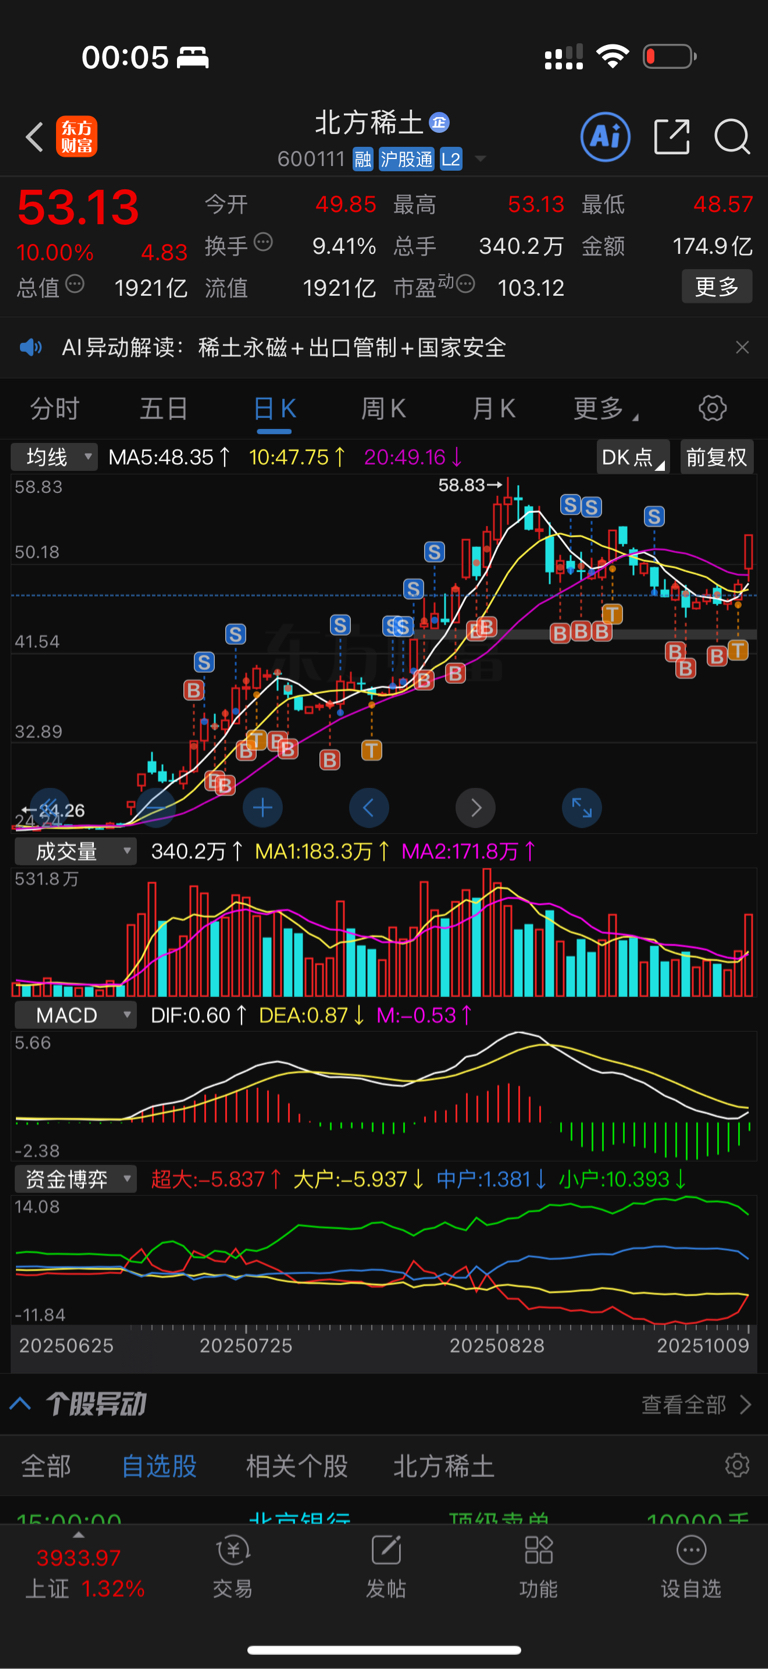This screenshot has width=768, height=1669.
Task: Select 北方稀土 tab in 个股异动
Action: click(444, 1466)
